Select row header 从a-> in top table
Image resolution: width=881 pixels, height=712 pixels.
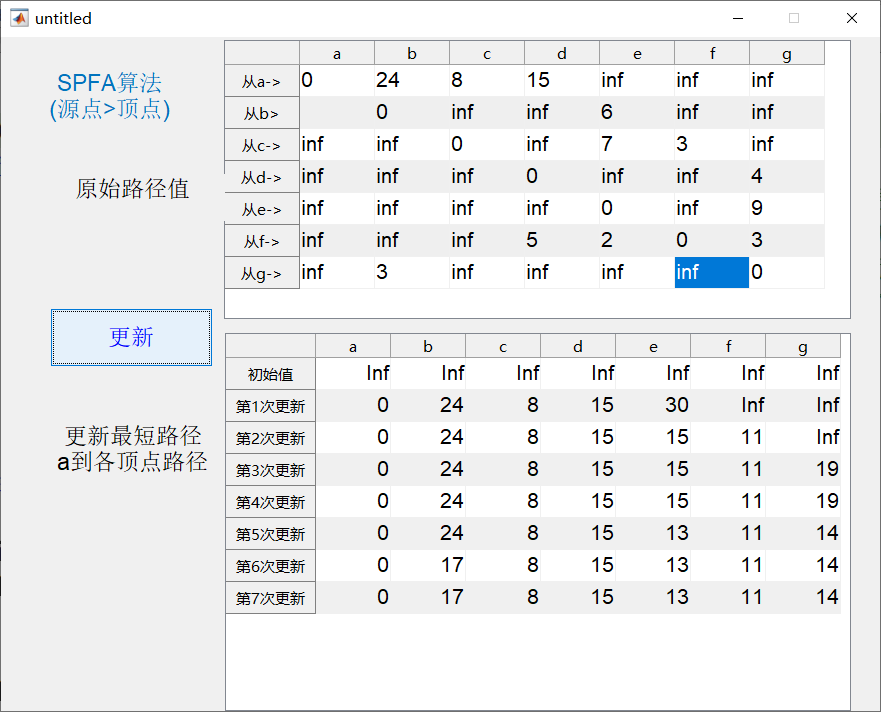(x=261, y=81)
